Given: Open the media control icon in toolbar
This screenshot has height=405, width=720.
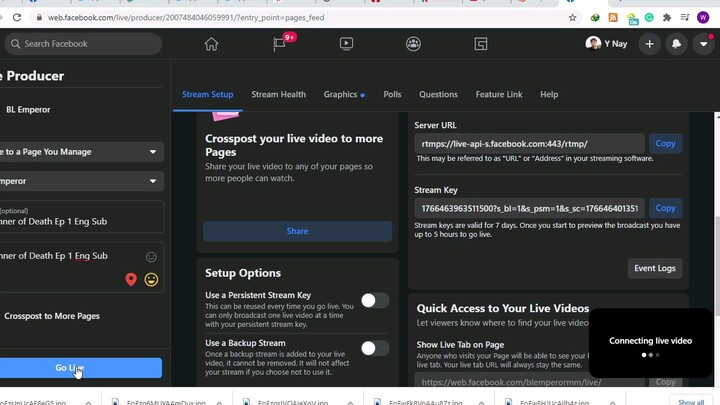Looking at the screenshot, I should coord(685,17).
